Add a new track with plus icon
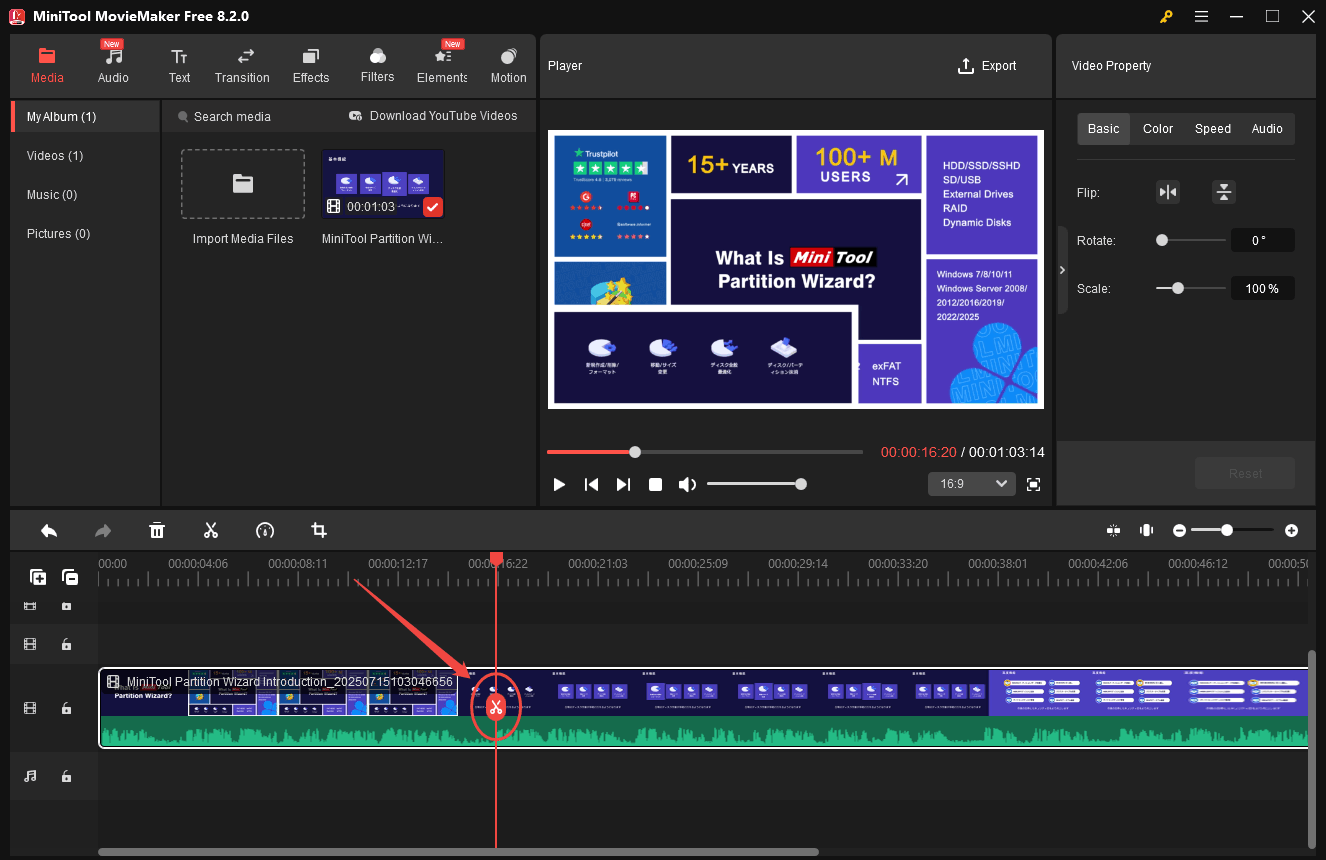 38,577
